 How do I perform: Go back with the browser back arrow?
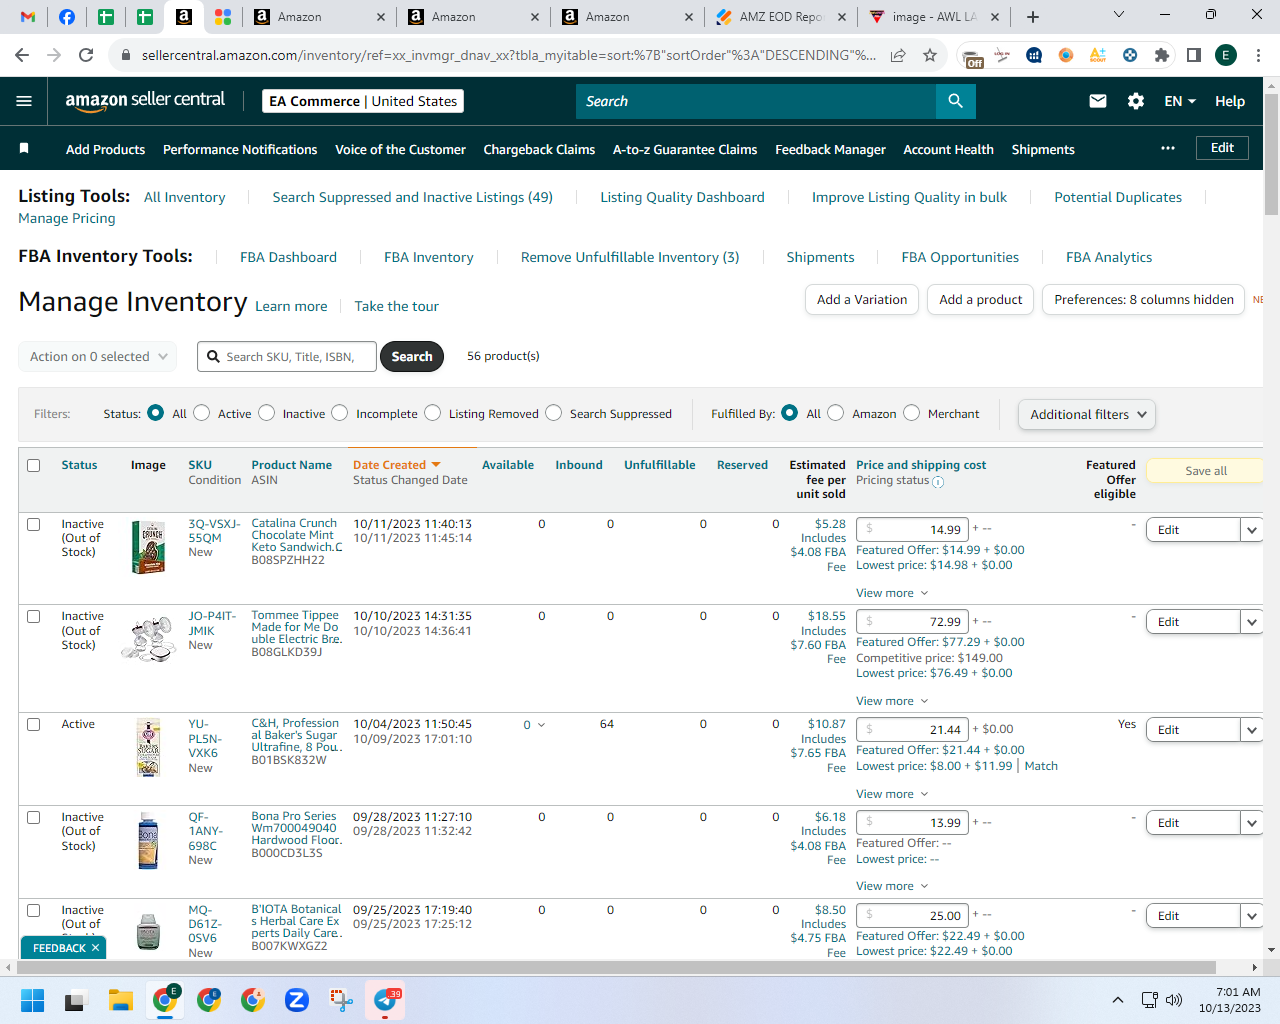(x=22, y=55)
